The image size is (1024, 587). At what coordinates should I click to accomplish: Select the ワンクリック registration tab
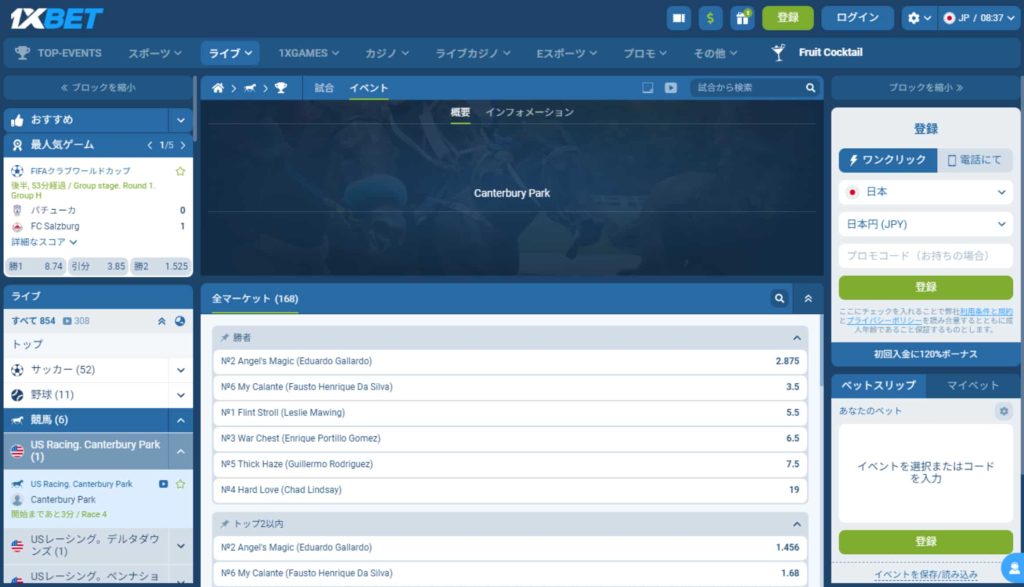(x=888, y=160)
